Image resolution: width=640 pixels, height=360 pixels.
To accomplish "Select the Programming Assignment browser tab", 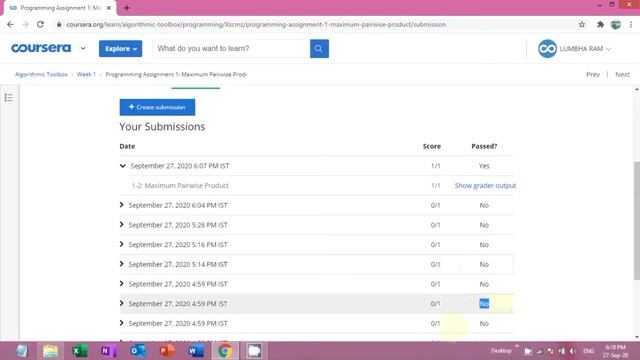I will coord(59,8).
